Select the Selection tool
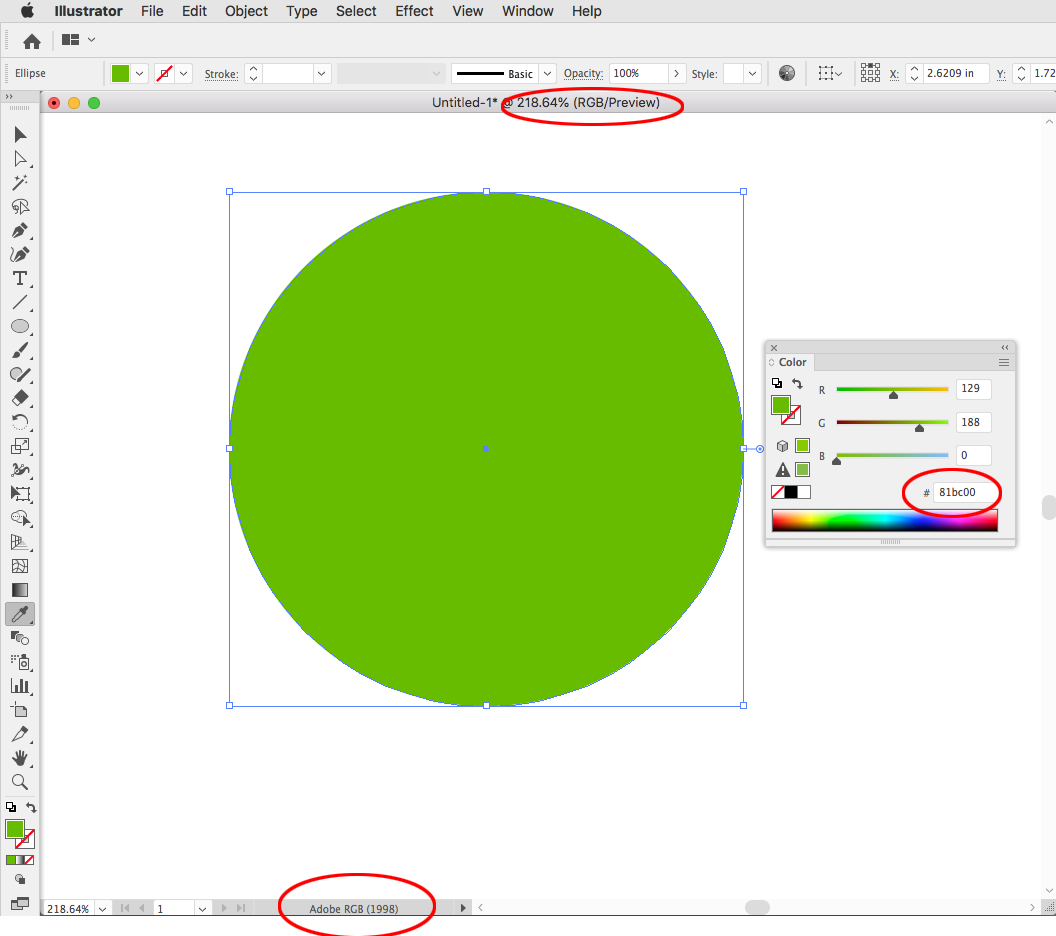The width and height of the screenshot is (1056, 936). [20, 134]
